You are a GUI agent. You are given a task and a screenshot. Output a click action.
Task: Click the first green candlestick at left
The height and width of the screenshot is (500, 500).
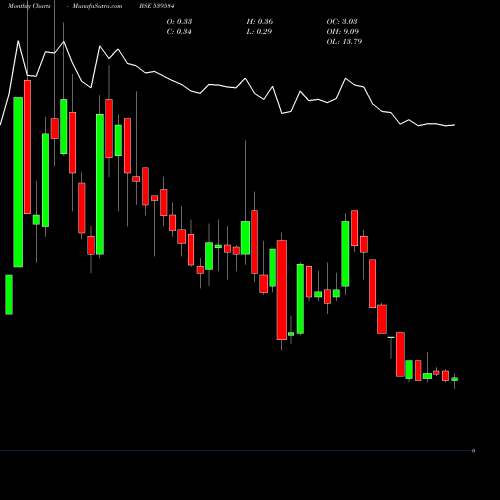click(x=9, y=295)
